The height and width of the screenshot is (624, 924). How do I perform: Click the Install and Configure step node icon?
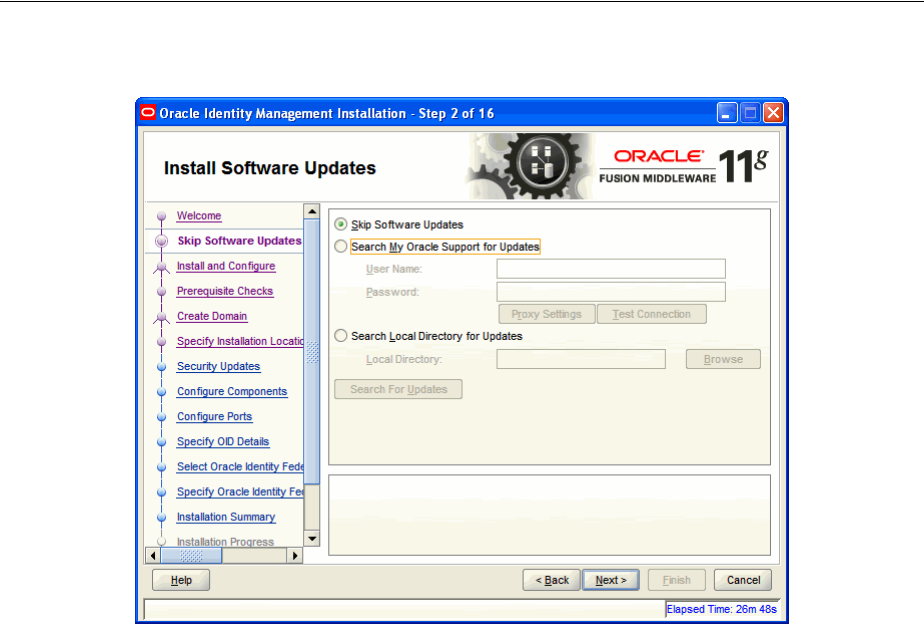pyautogui.click(x=161, y=268)
